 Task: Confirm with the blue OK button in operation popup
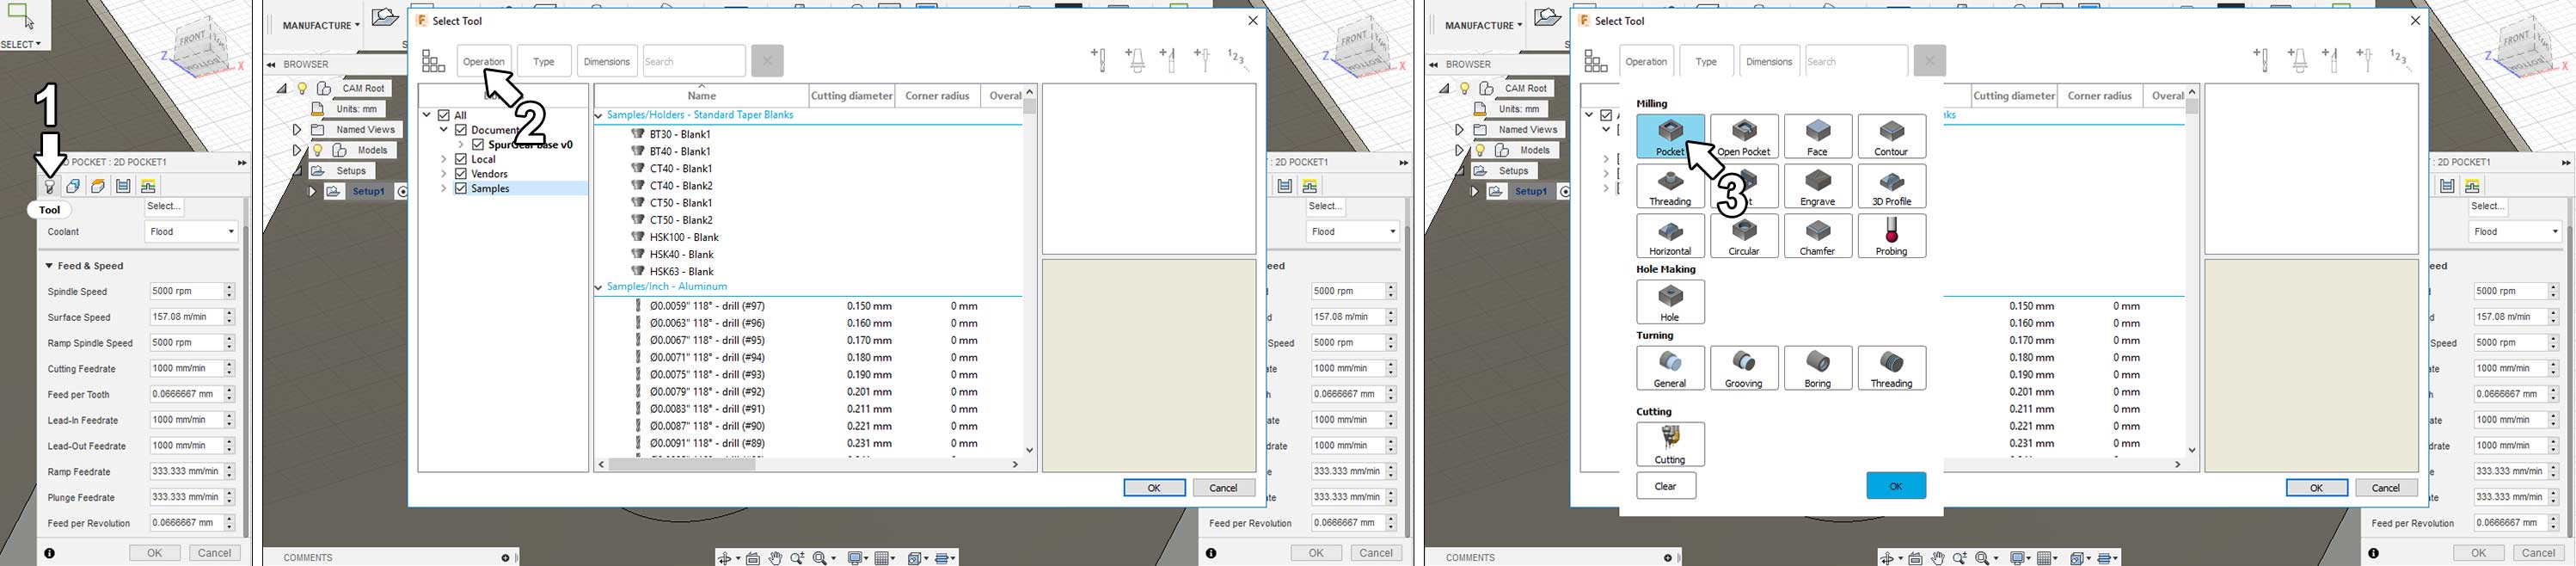tap(1896, 486)
